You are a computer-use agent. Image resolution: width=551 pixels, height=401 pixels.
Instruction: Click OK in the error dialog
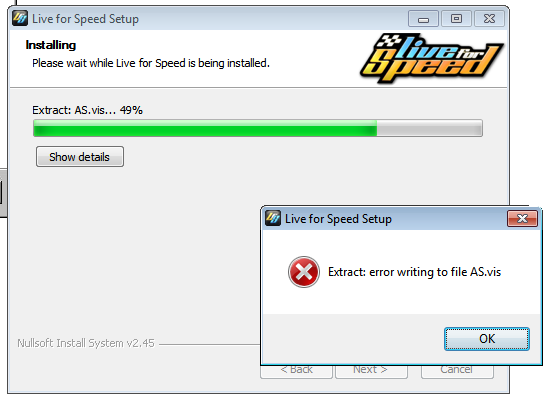[x=487, y=339]
